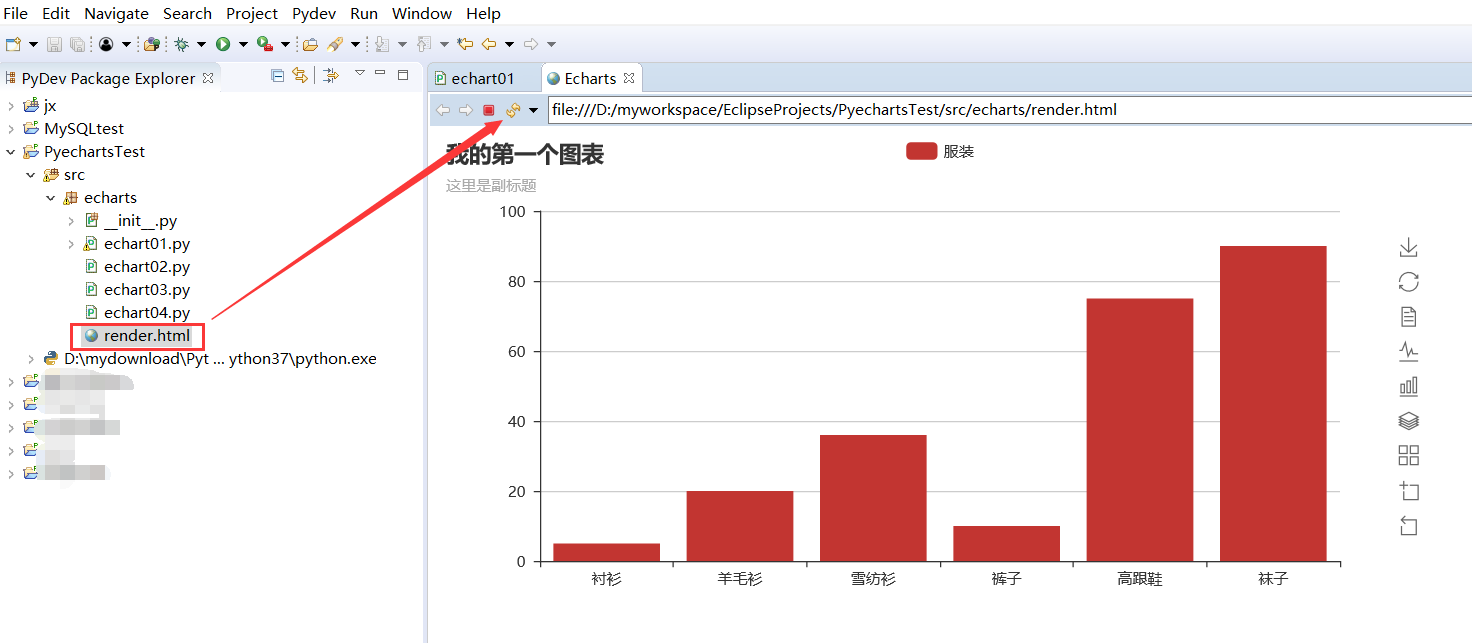
Task: Toggle Link with Editor in Package Explorer
Action: 297,76
